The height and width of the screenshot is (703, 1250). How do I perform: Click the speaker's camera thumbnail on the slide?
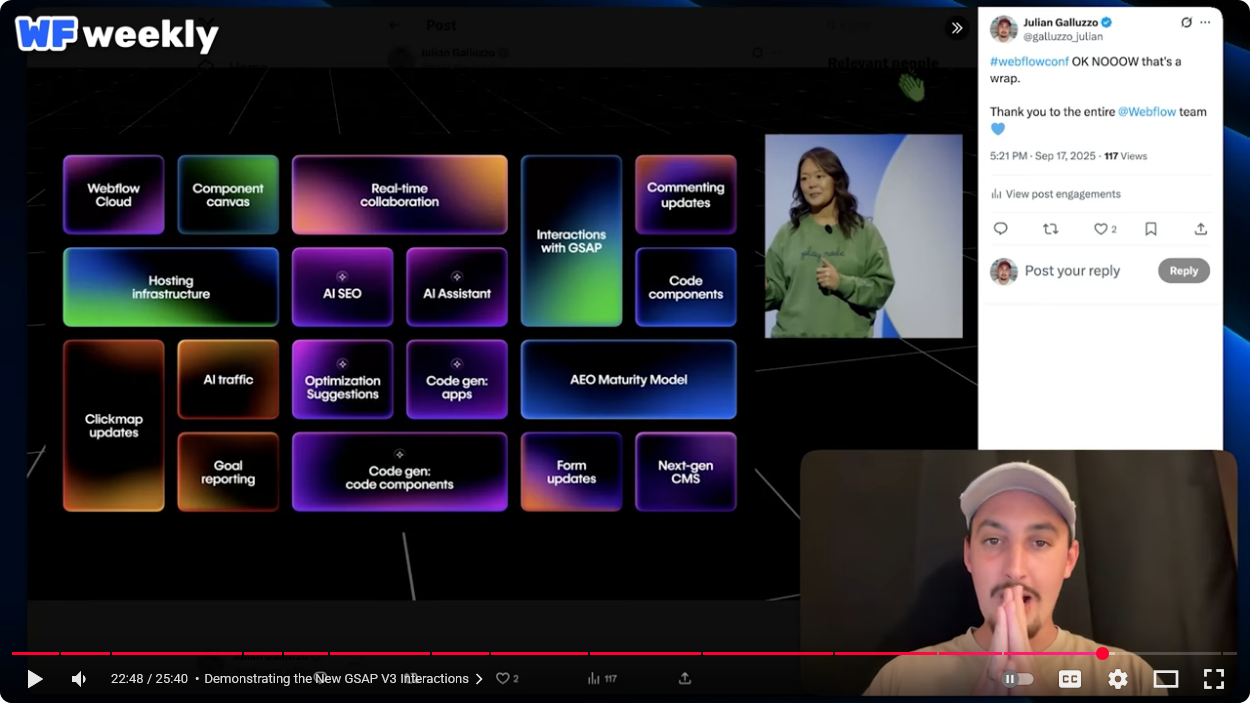863,236
